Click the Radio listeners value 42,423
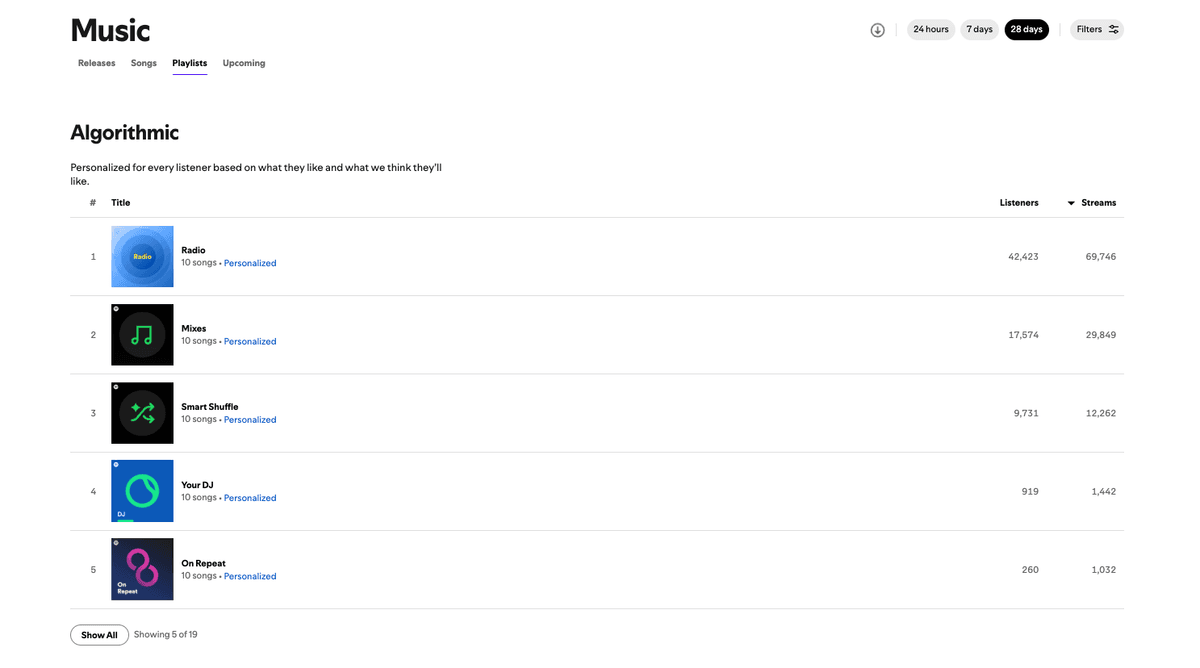Image resolution: width=1200 pixels, height=668 pixels. (1023, 257)
